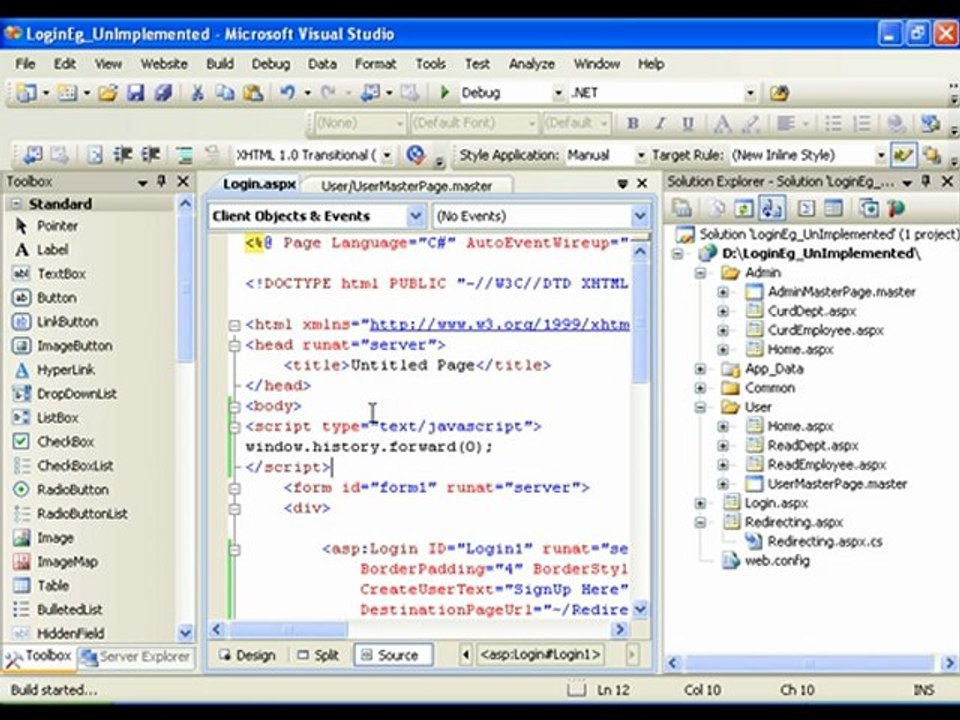The image size is (960, 720).
Task: Expand the Common folder node
Action: [700, 388]
